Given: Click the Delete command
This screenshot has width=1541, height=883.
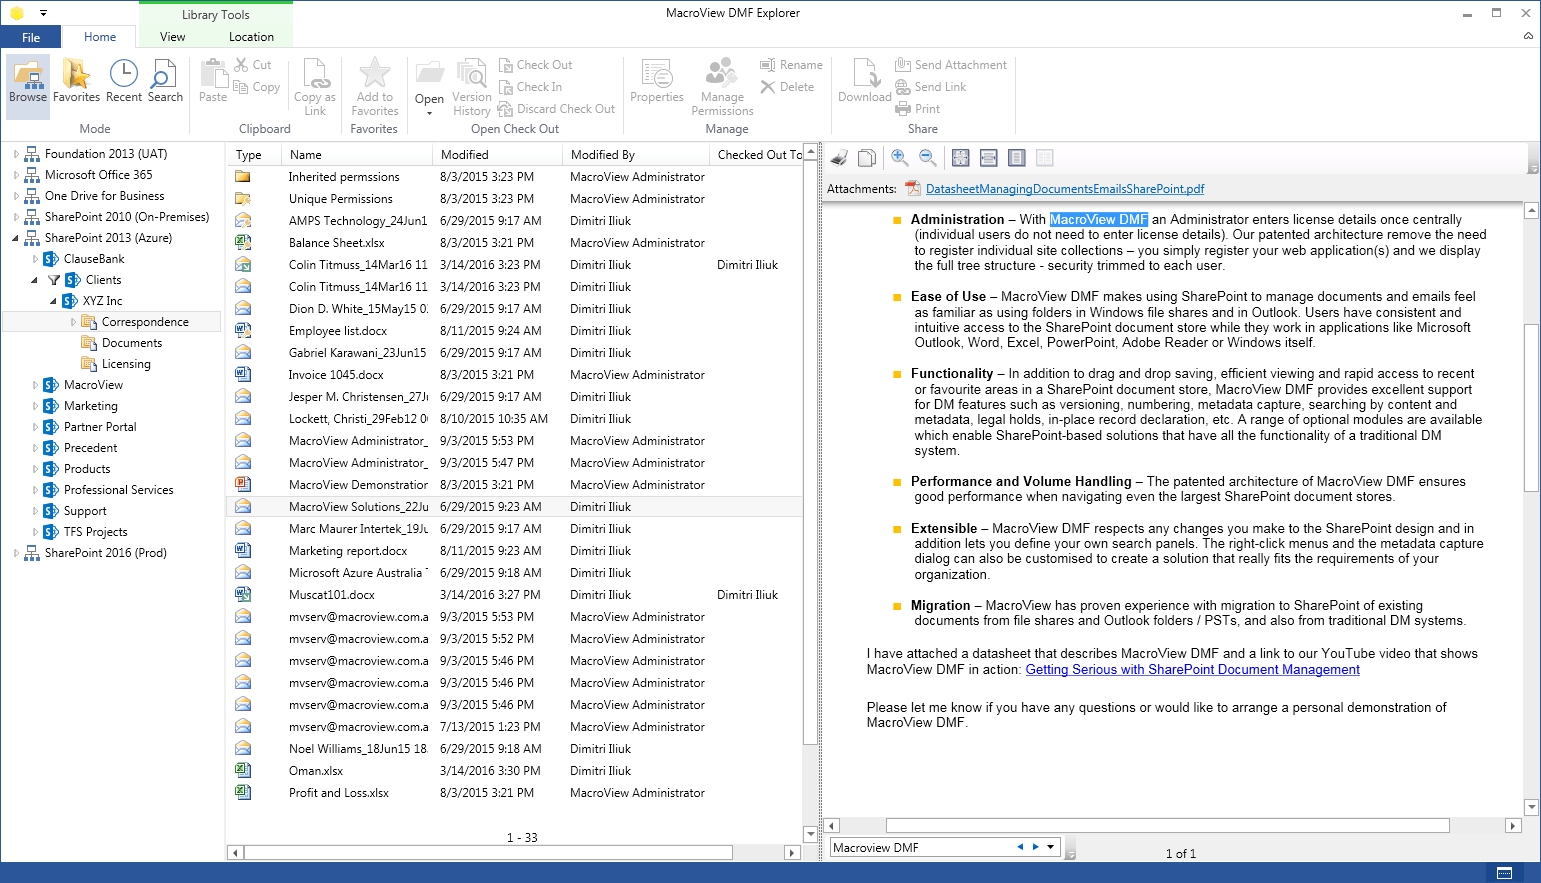Looking at the screenshot, I should 787,87.
